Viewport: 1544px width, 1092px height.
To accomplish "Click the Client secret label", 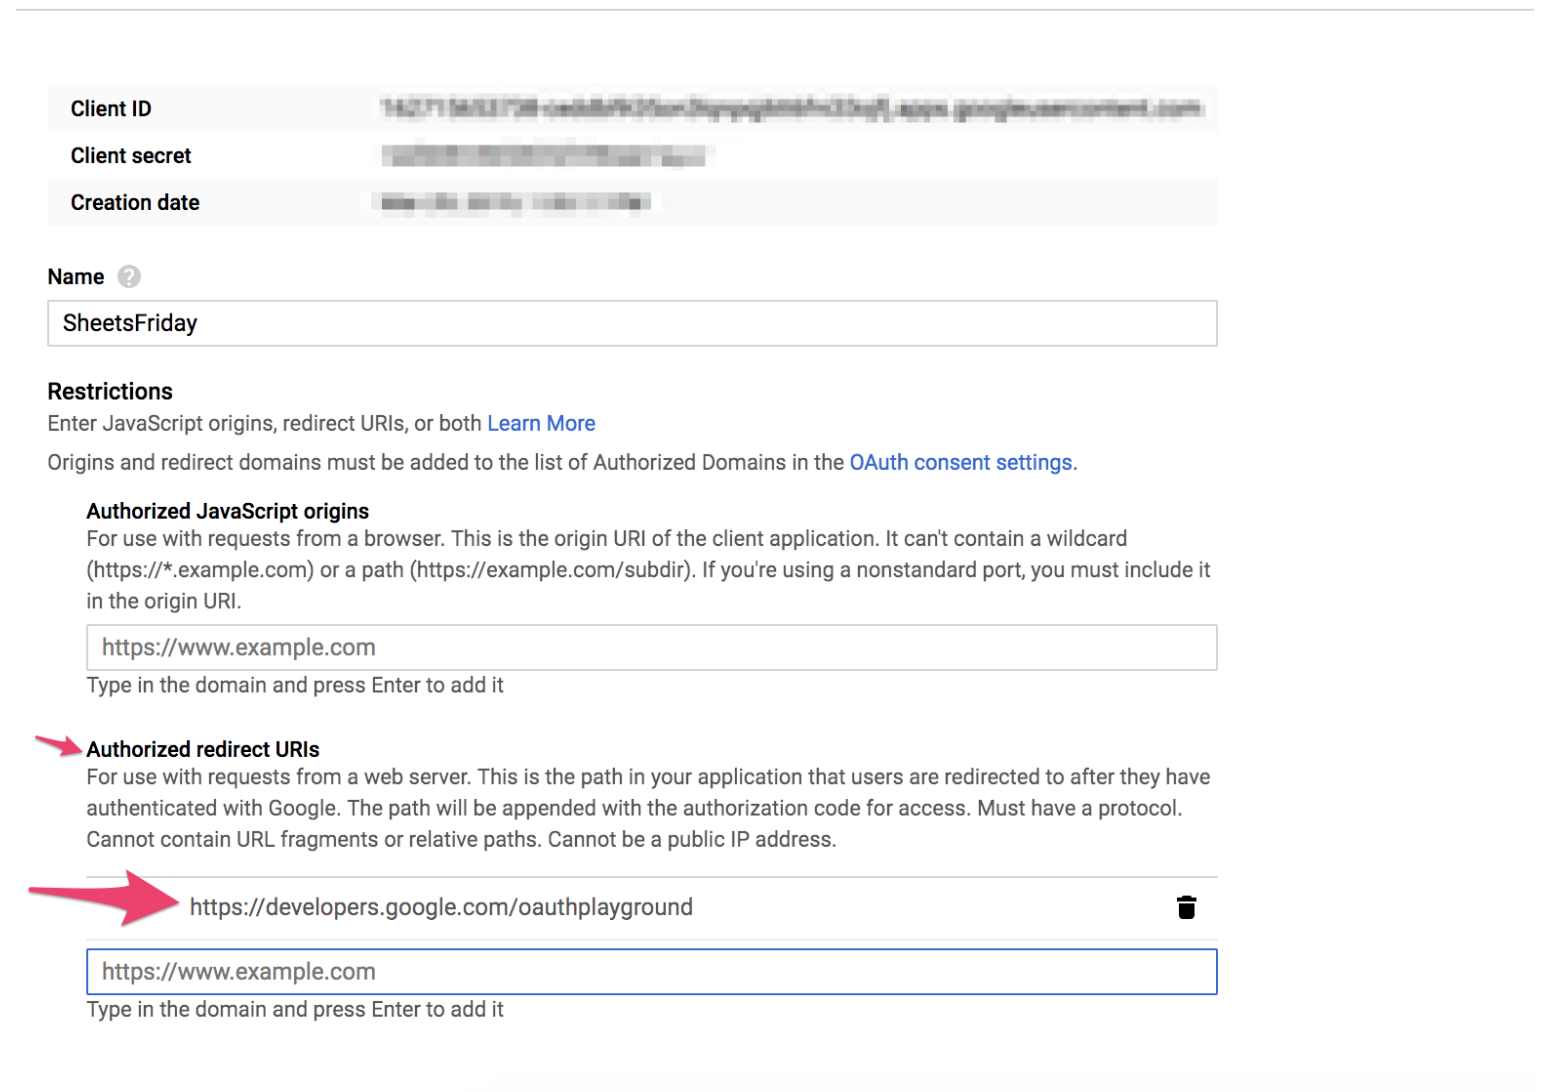I will coord(131,155).
